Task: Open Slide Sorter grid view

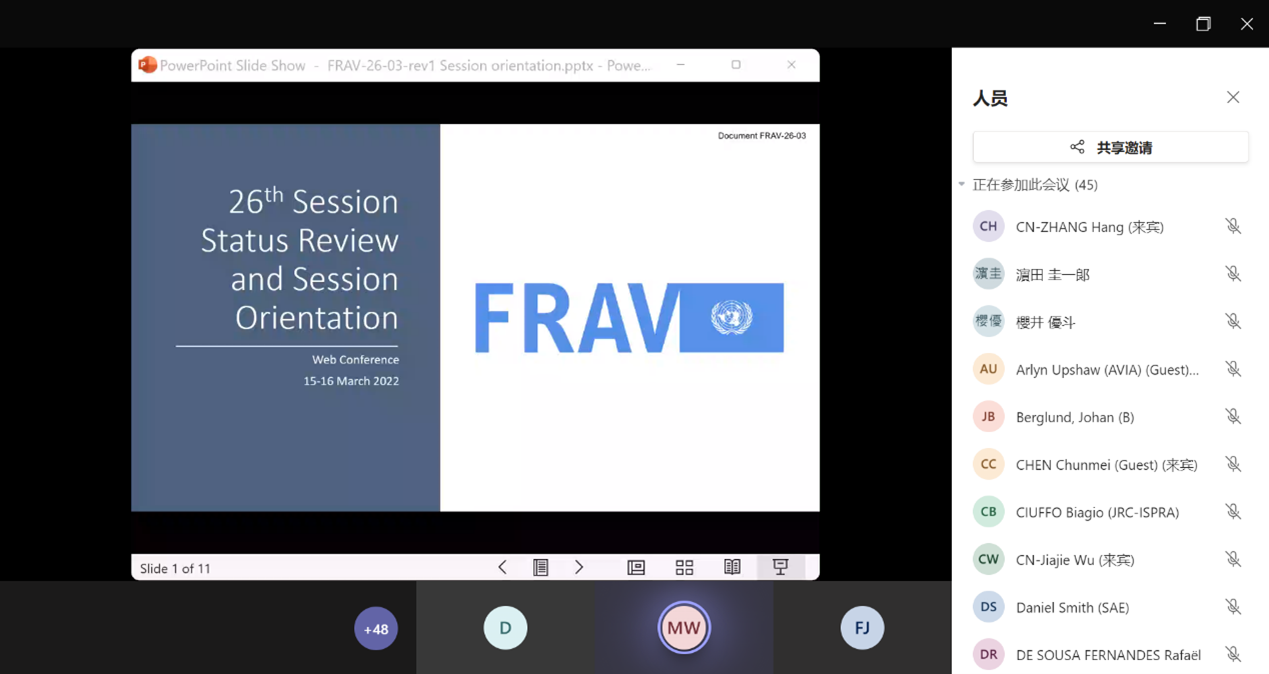Action: point(684,568)
